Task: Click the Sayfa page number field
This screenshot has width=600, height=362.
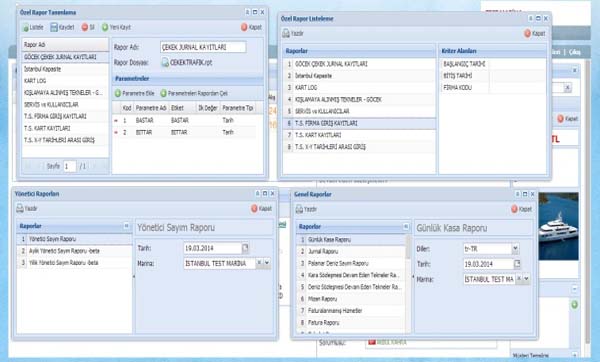Action: (70, 166)
